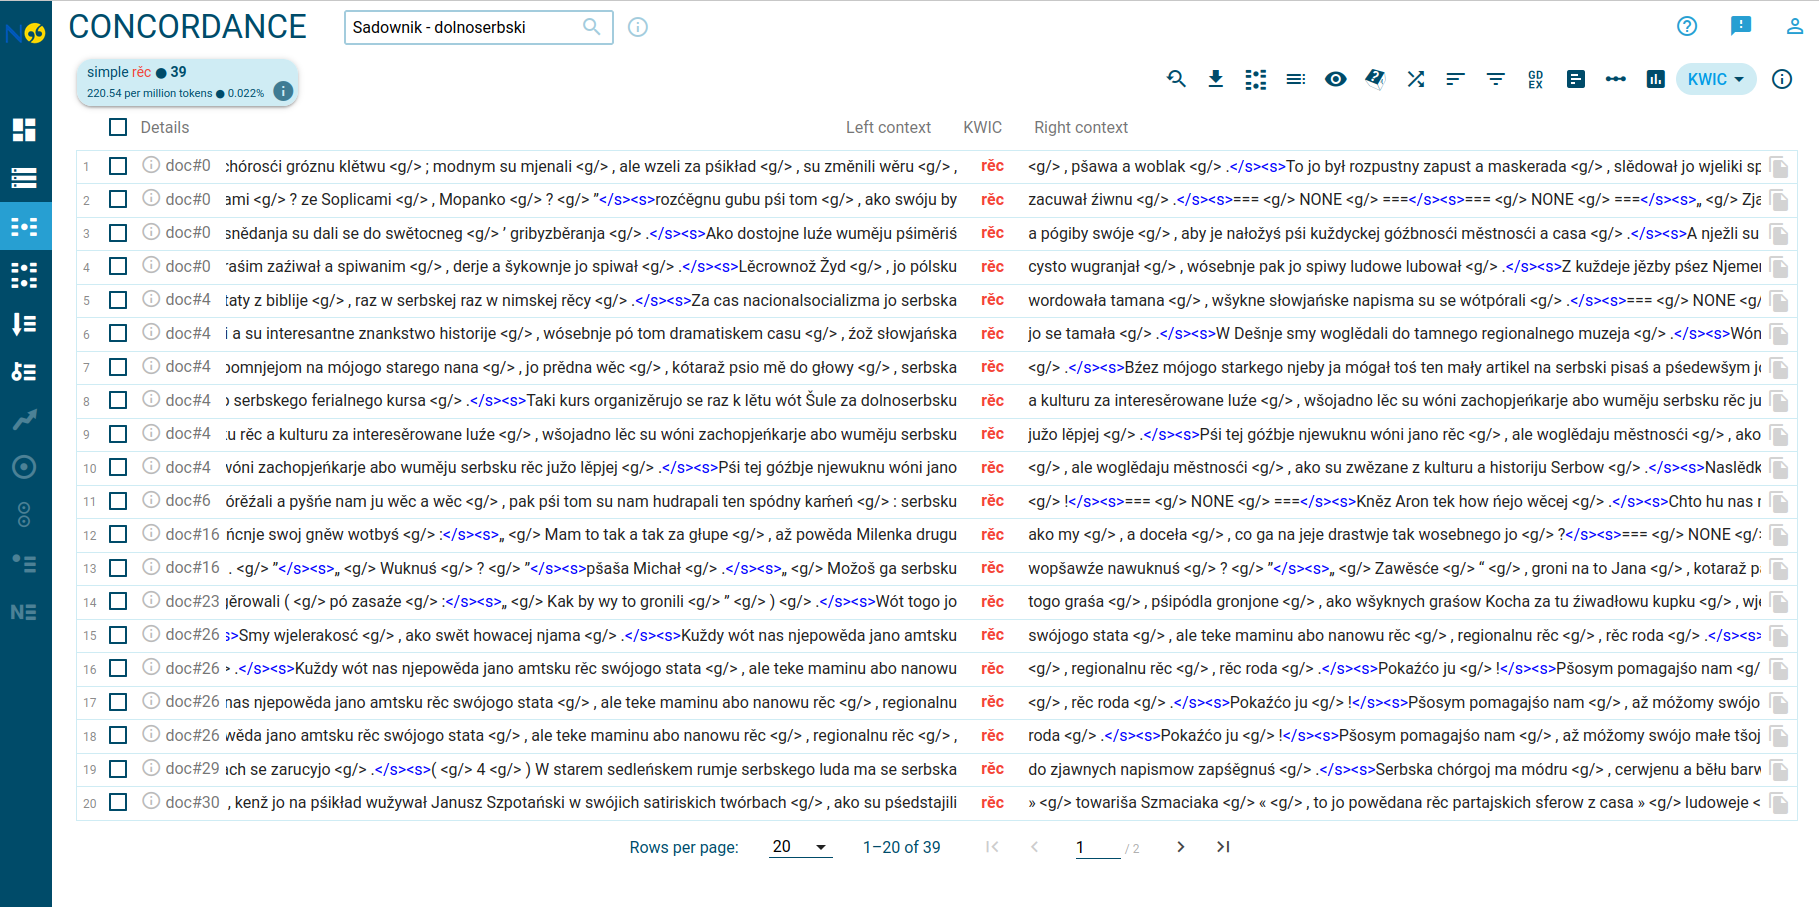Click the red KWIC word rěc in row 9
Screen dimensions: 1819x907
coord(992,433)
